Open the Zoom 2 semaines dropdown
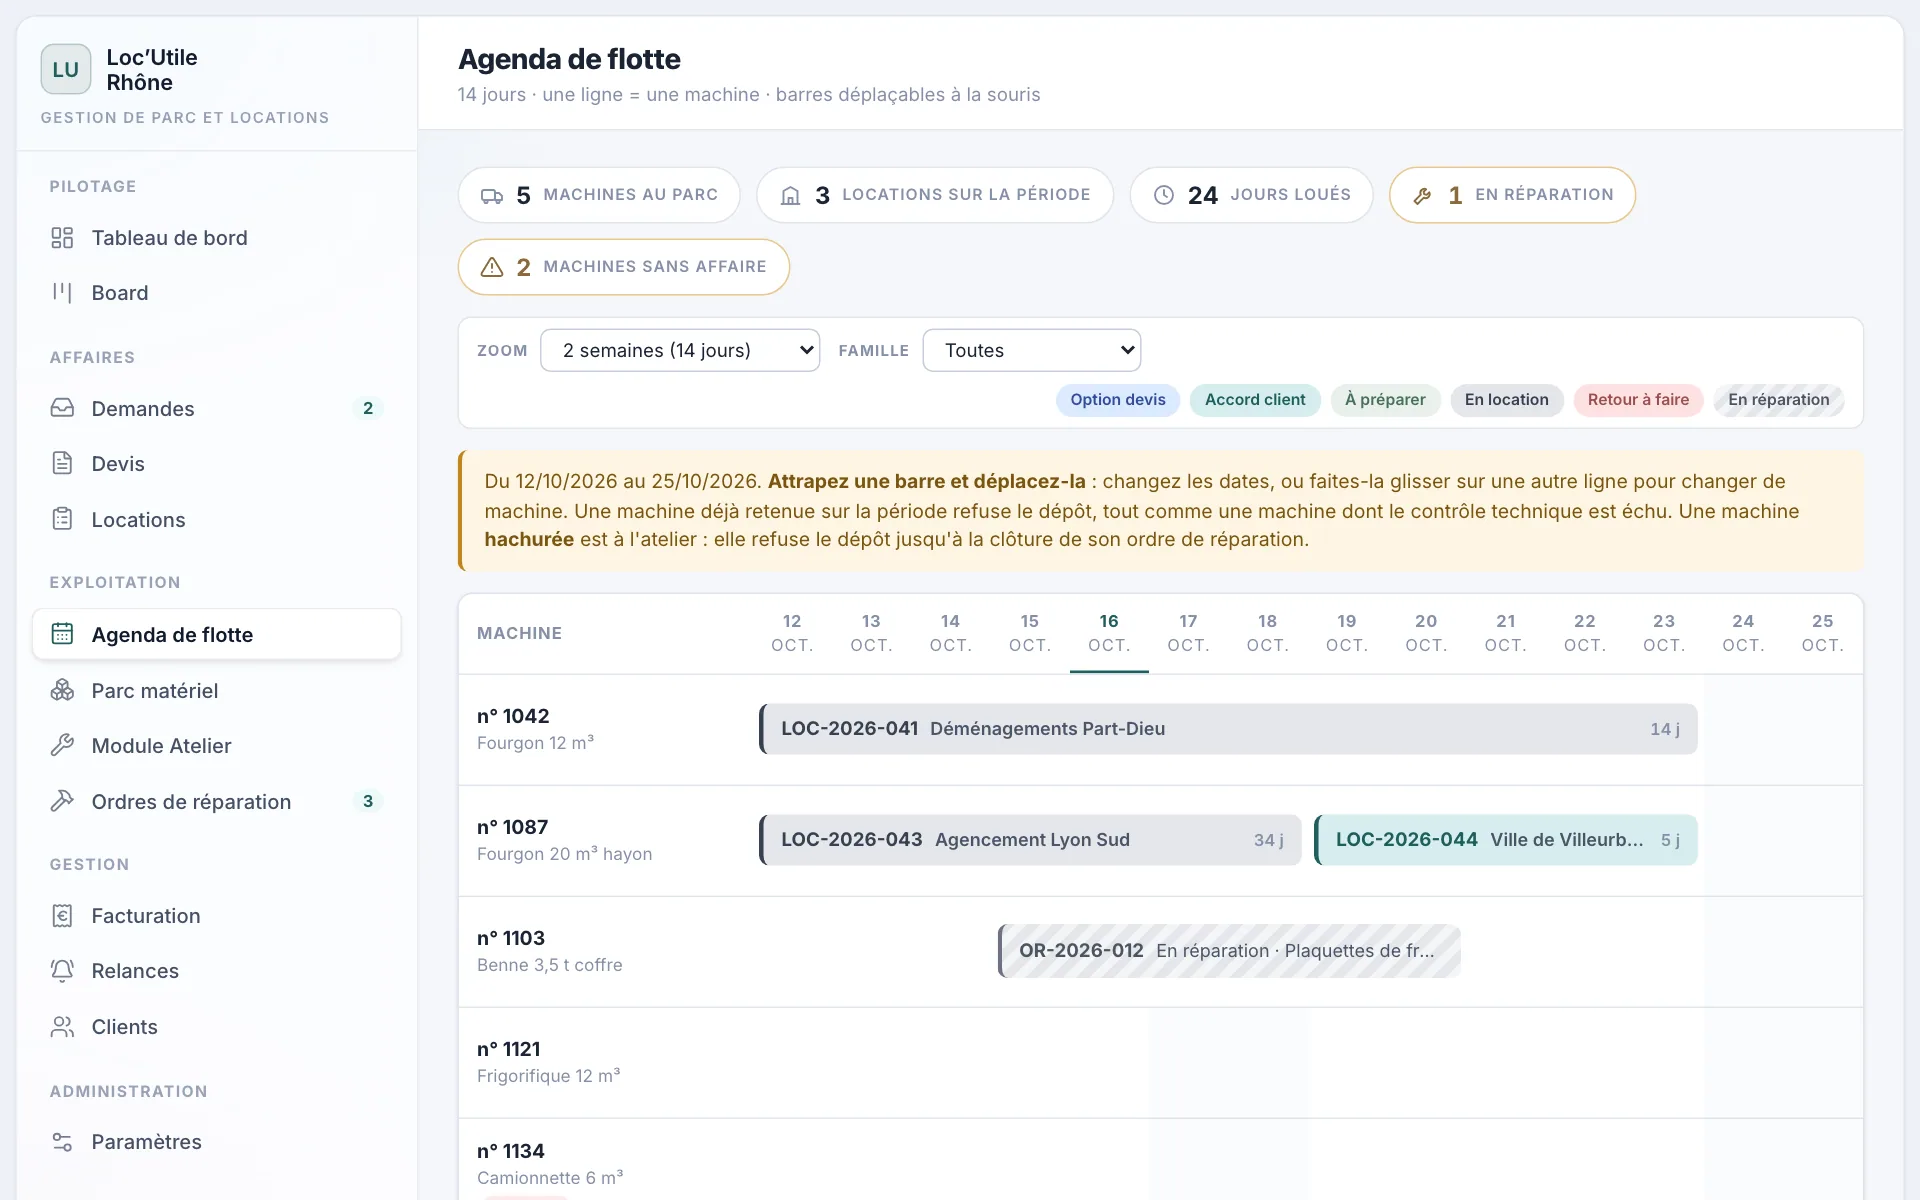1920x1200 pixels. (x=680, y=350)
